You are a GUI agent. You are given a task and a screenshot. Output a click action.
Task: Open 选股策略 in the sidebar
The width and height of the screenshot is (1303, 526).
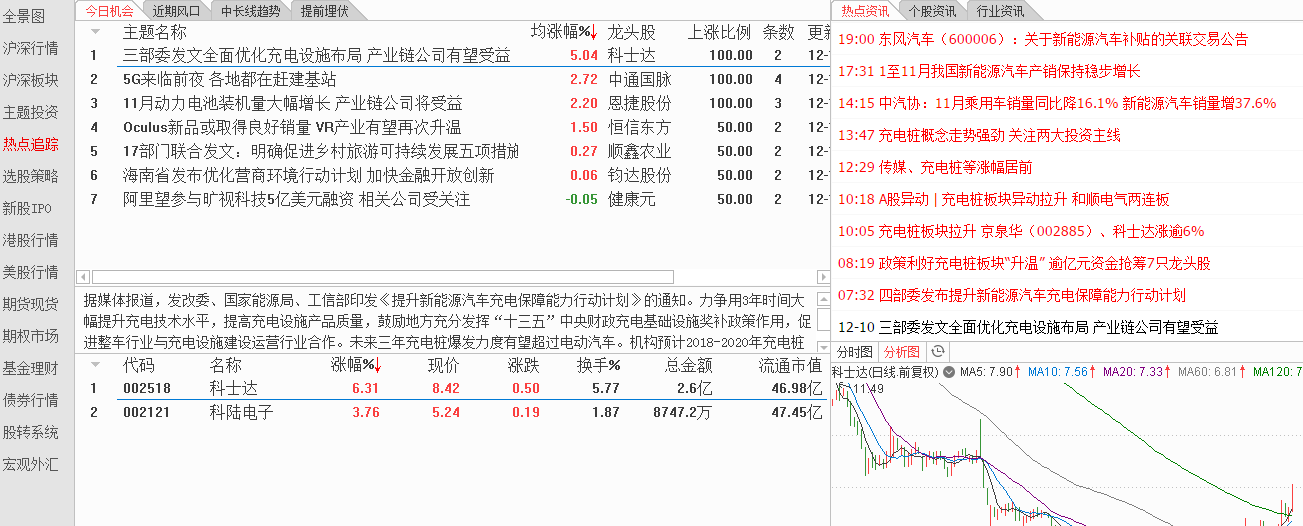(x=30, y=176)
